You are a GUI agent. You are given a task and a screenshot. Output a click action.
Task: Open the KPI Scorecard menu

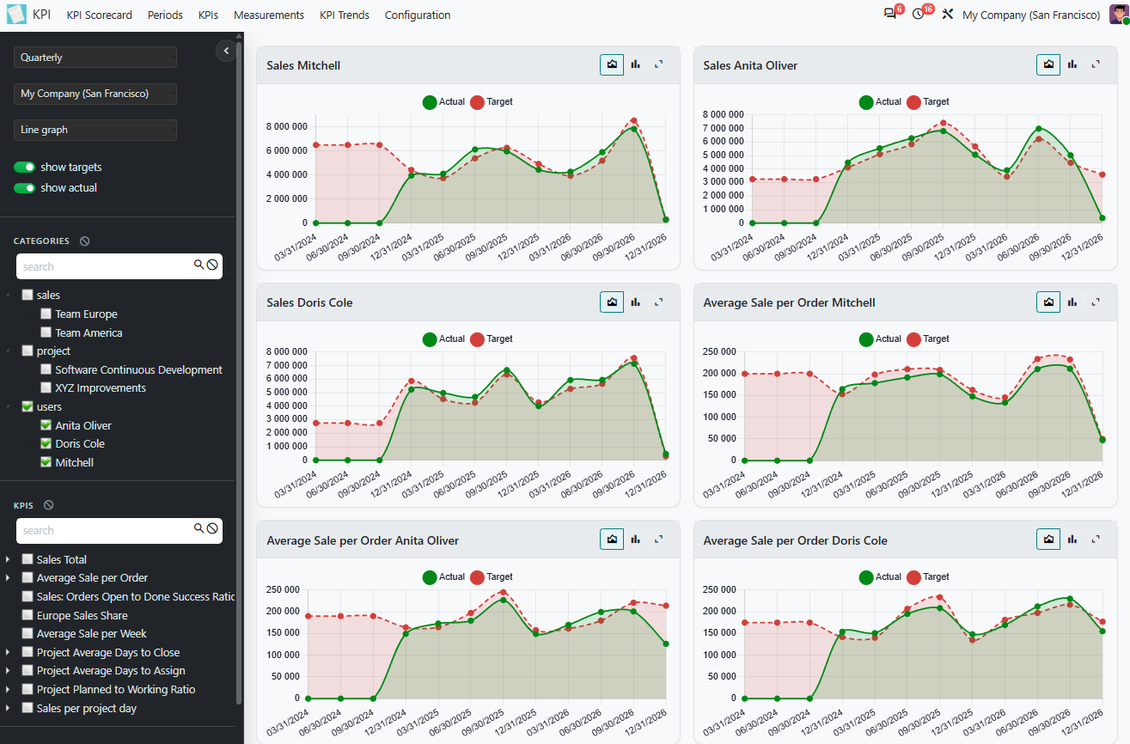pos(99,15)
